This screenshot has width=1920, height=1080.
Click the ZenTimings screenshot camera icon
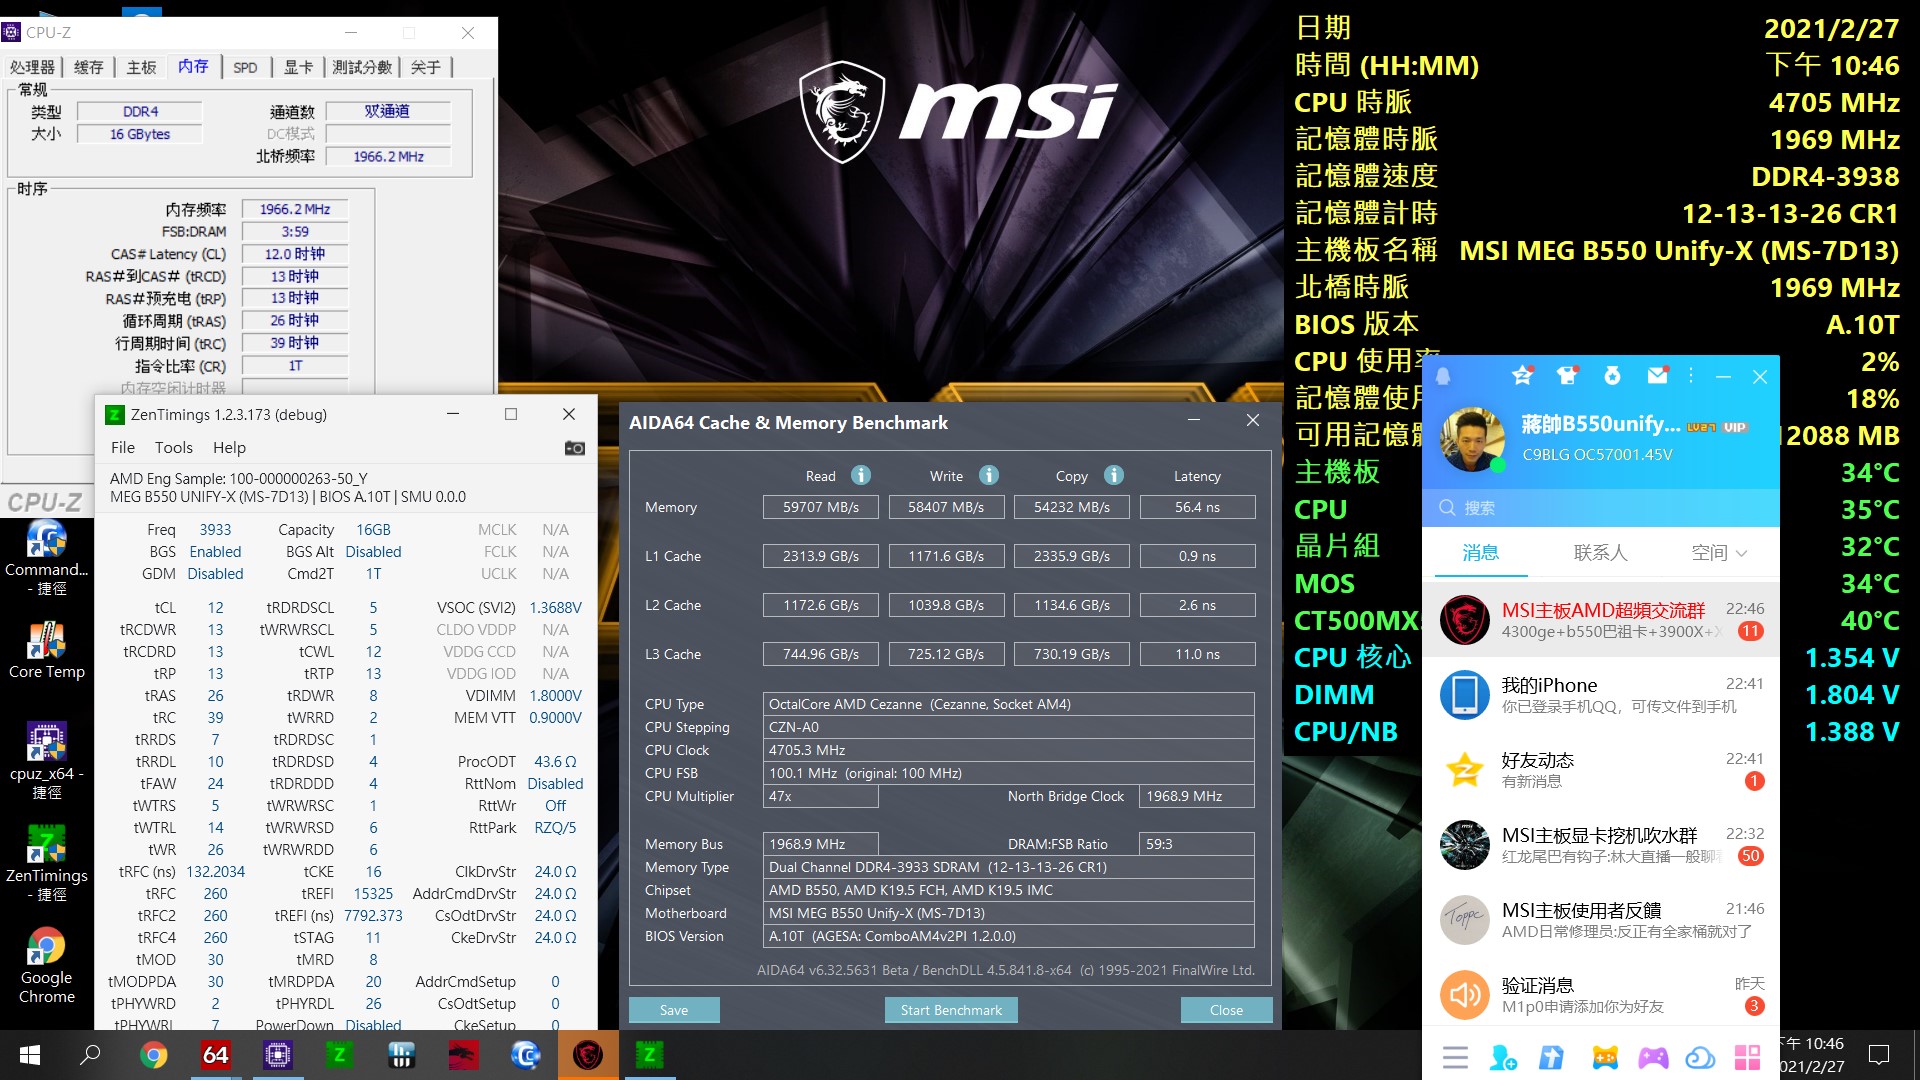(x=575, y=448)
